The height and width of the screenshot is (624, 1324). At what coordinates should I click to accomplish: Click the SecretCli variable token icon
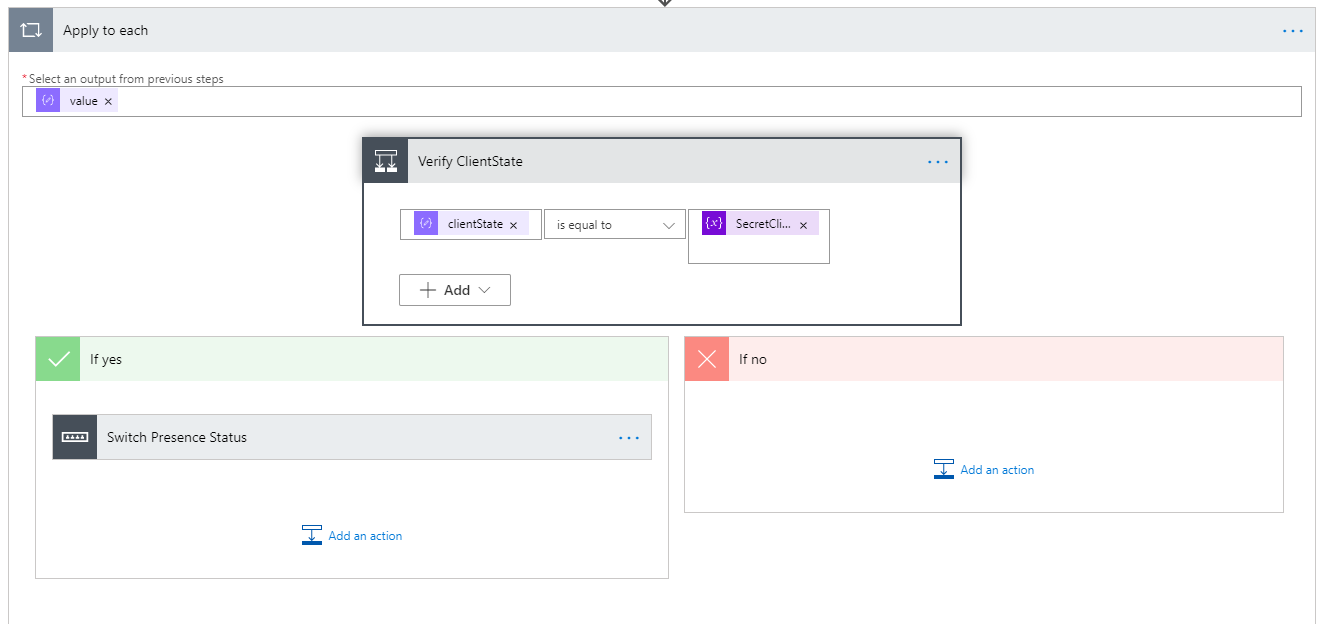(x=714, y=224)
